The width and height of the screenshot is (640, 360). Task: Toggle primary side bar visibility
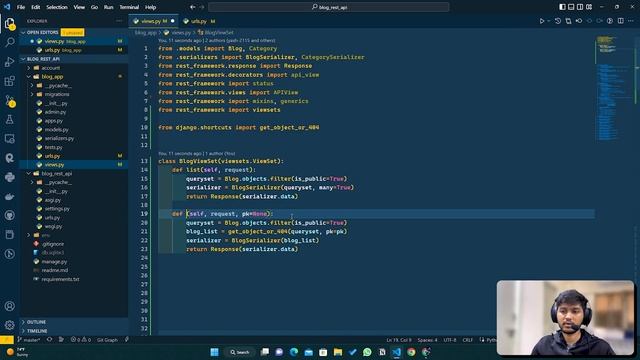562,7
